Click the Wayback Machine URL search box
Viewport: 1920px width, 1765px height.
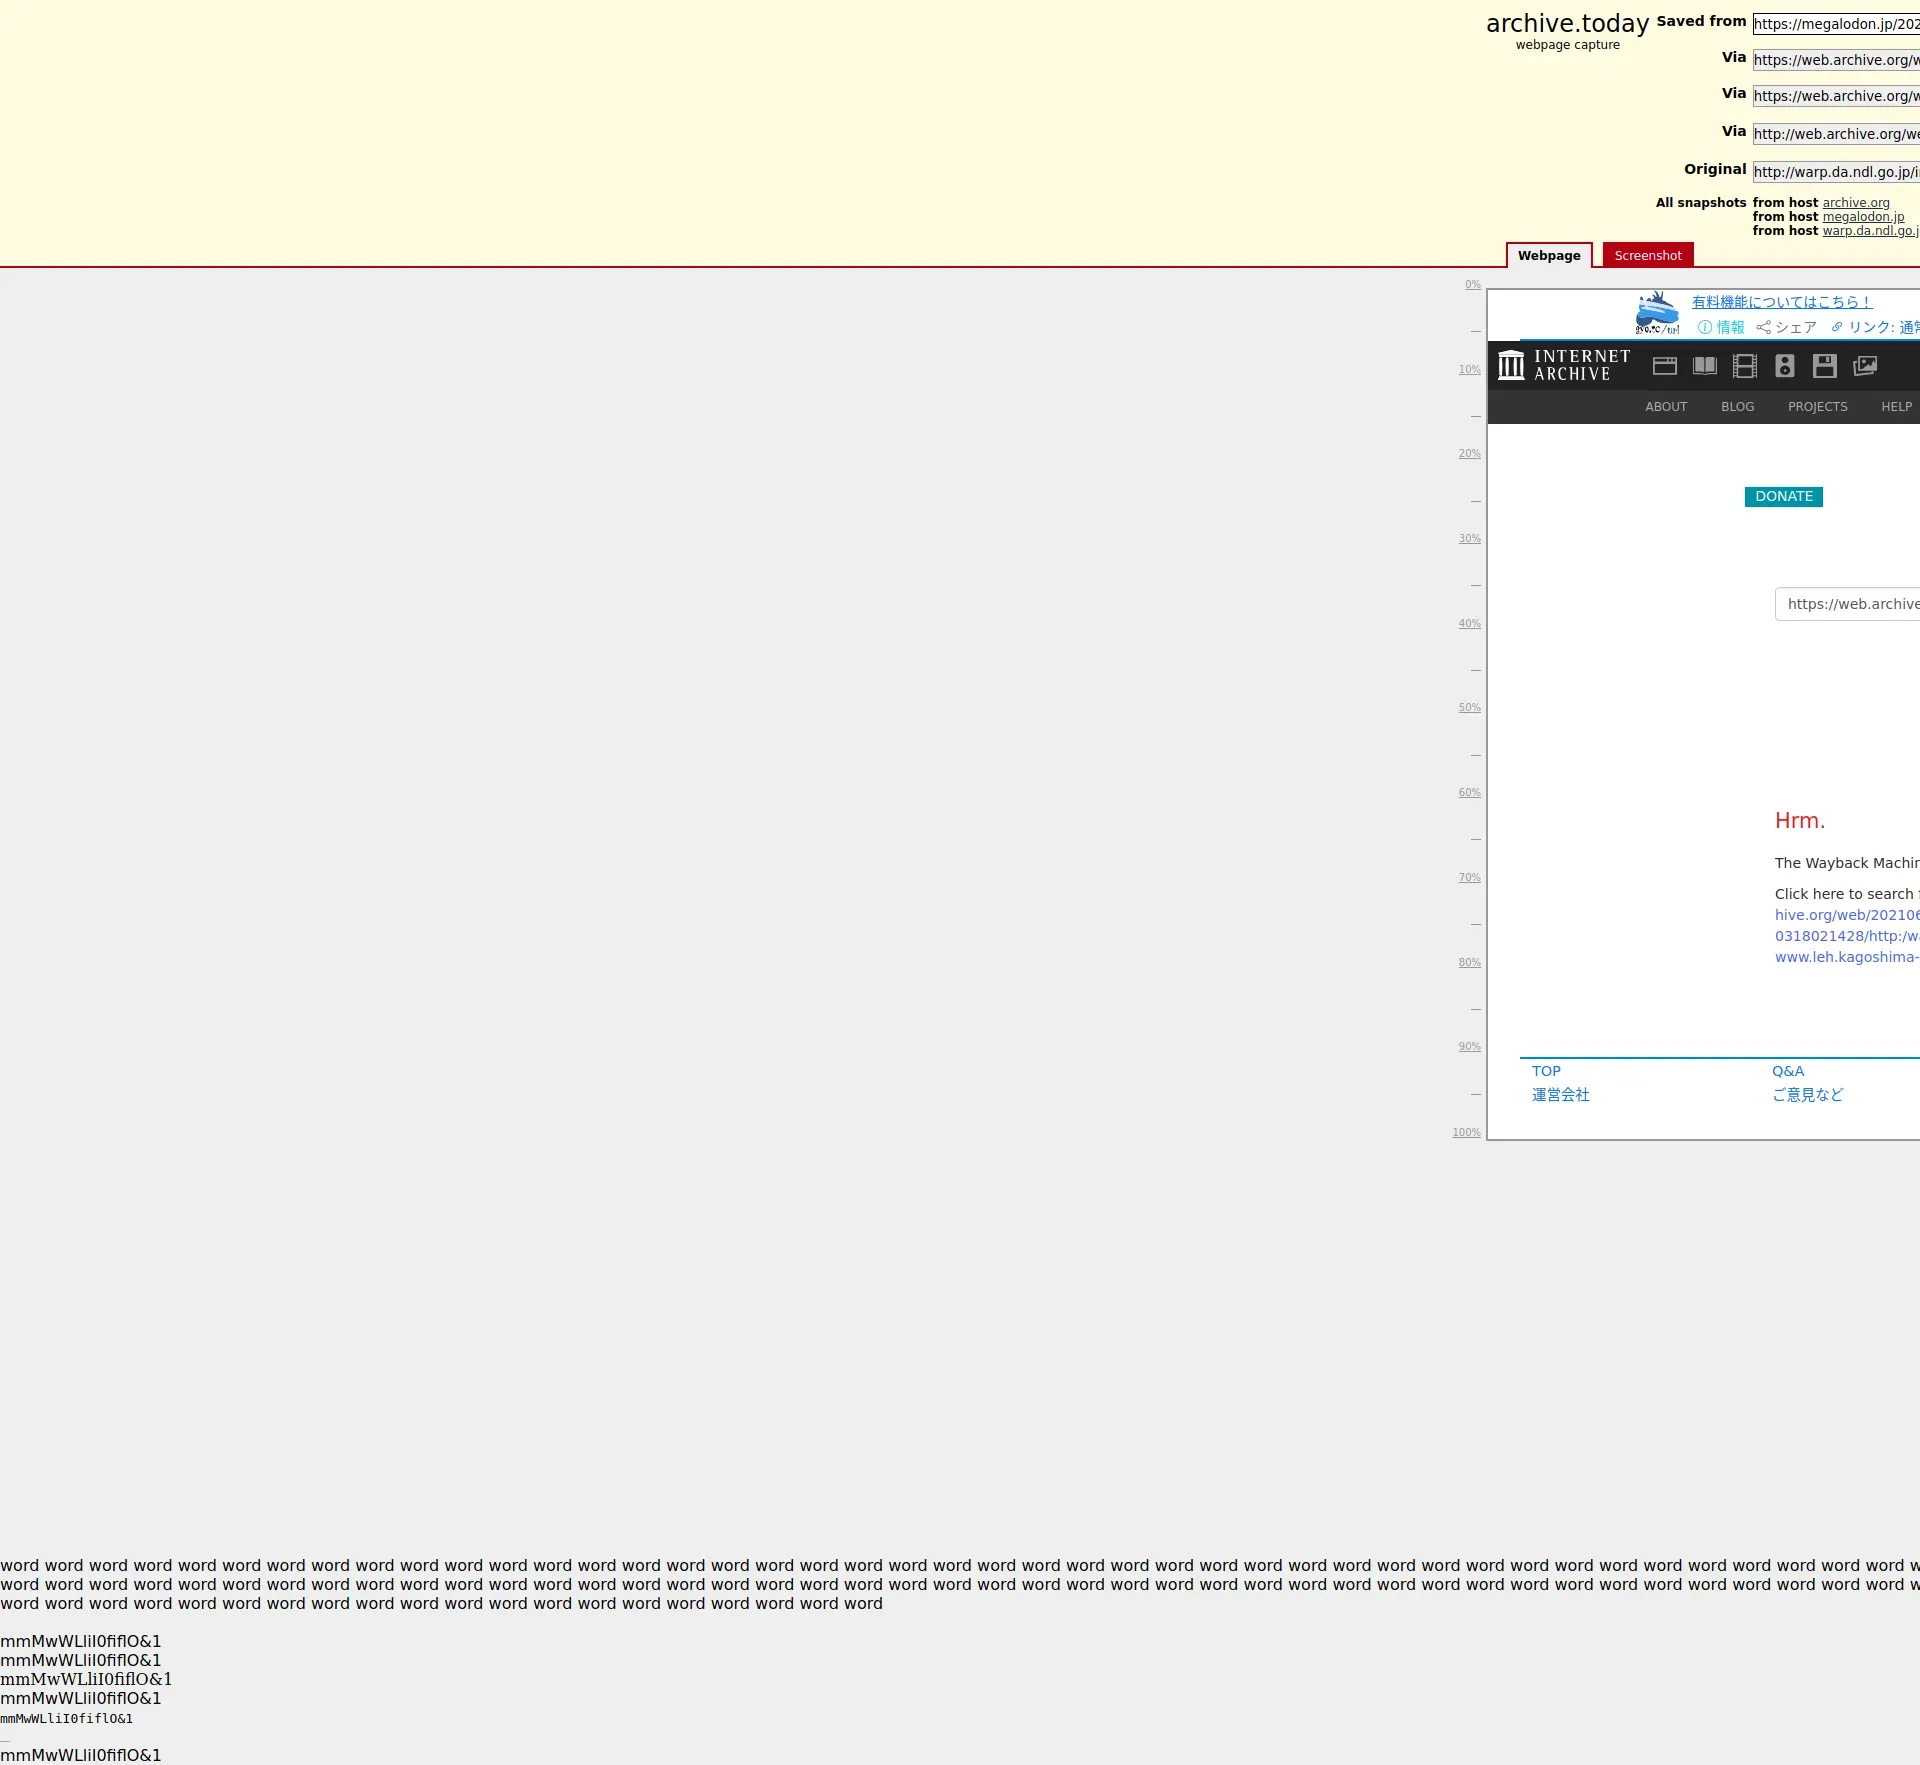point(1848,604)
